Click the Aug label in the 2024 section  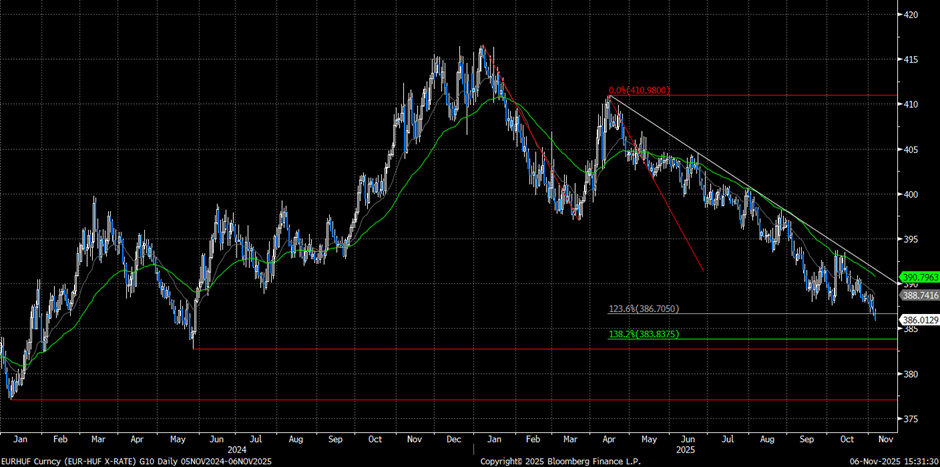tap(296, 439)
